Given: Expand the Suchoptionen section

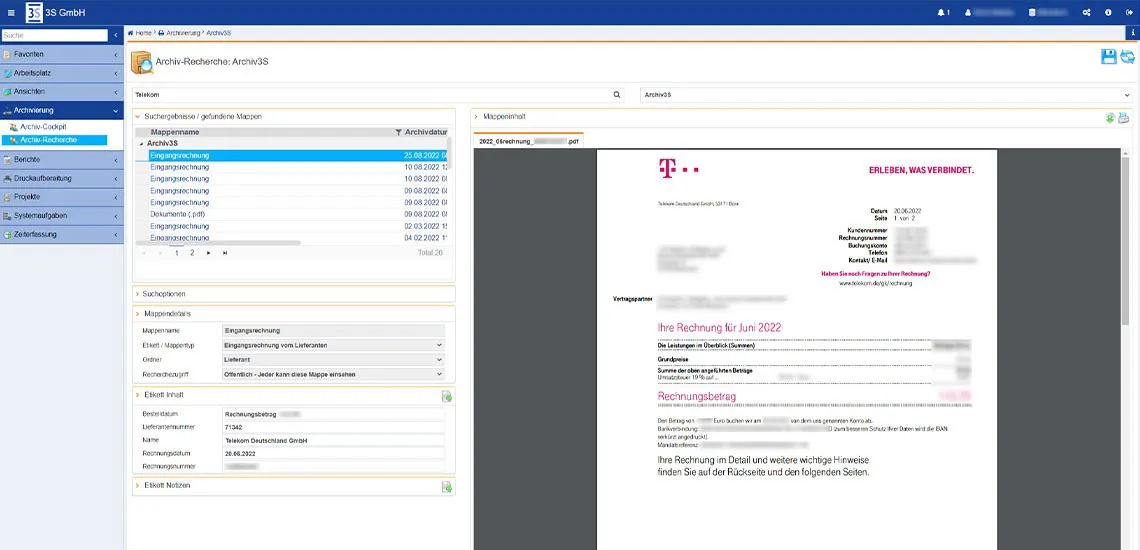Looking at the screenshot, I should 164,294.
